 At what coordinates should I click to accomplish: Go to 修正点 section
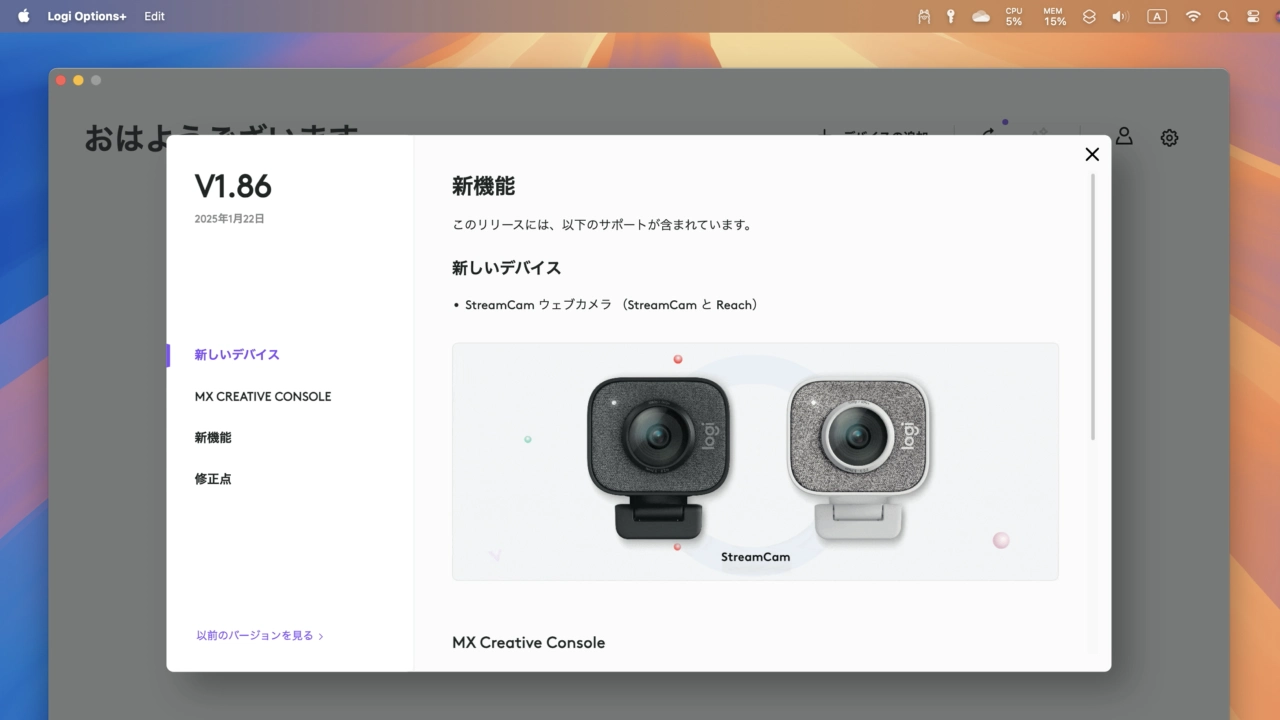pyautogui.click(x=213, y=479)
